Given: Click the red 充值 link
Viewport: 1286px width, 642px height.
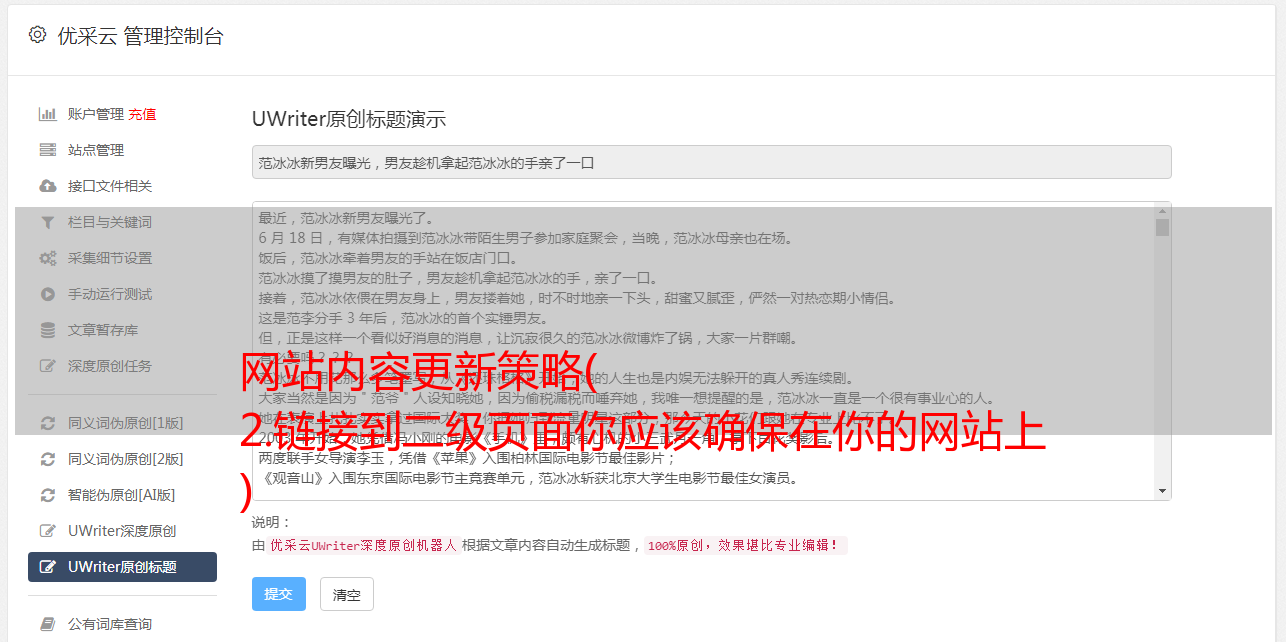Looking at the screenshot, I should tap(142, 114).
